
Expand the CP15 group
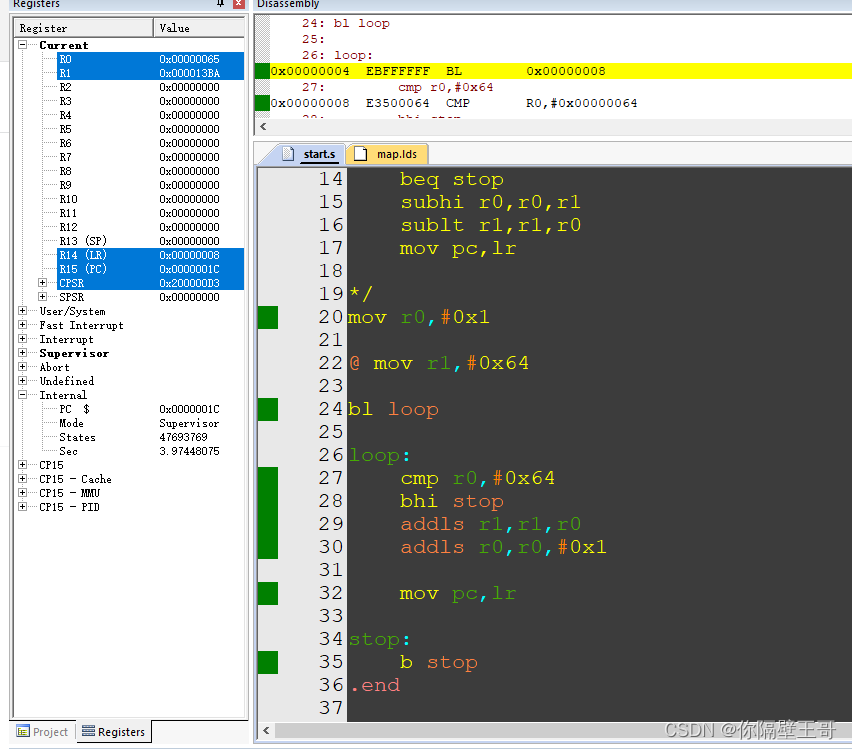[22, 465]
